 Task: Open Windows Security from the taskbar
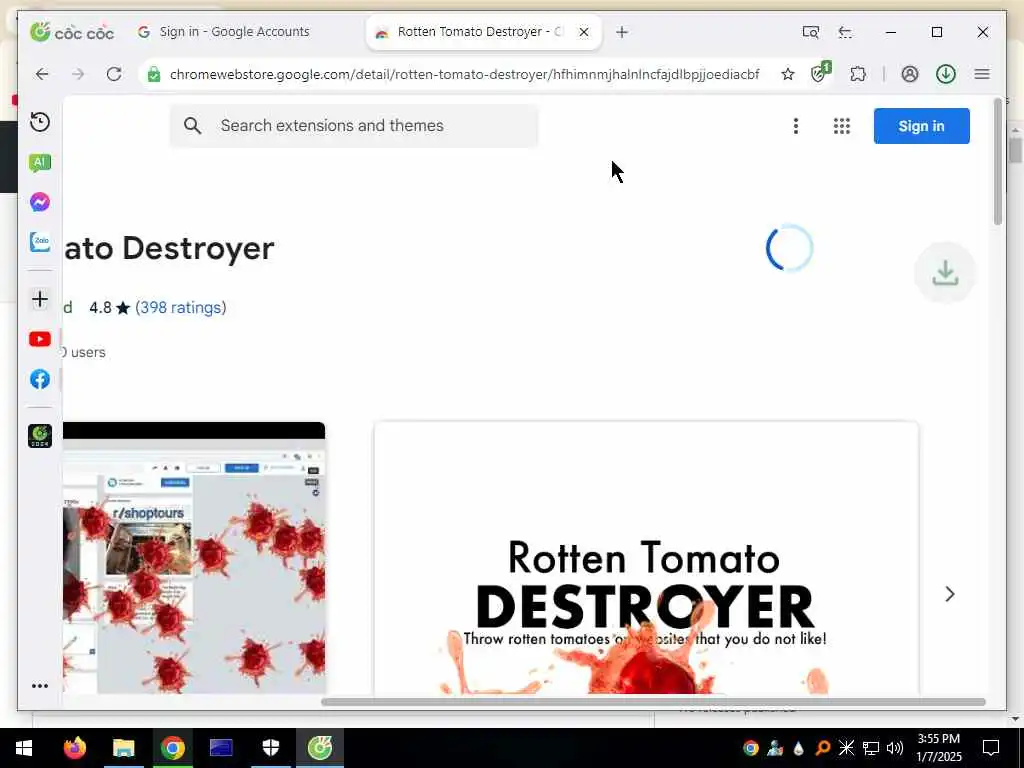(x=270, y=748)
